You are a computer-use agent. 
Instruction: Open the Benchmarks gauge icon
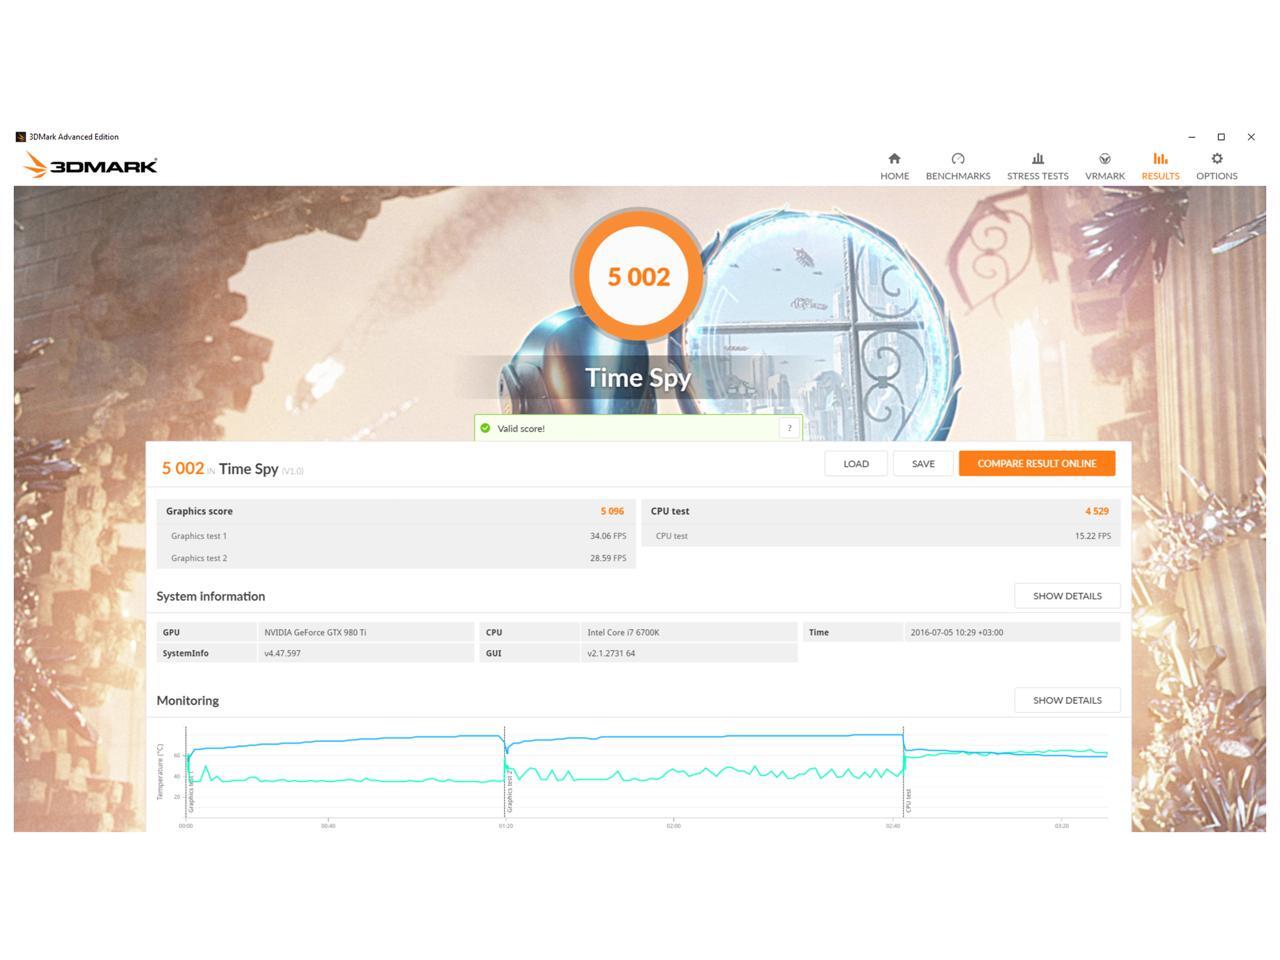pos(958,158)
